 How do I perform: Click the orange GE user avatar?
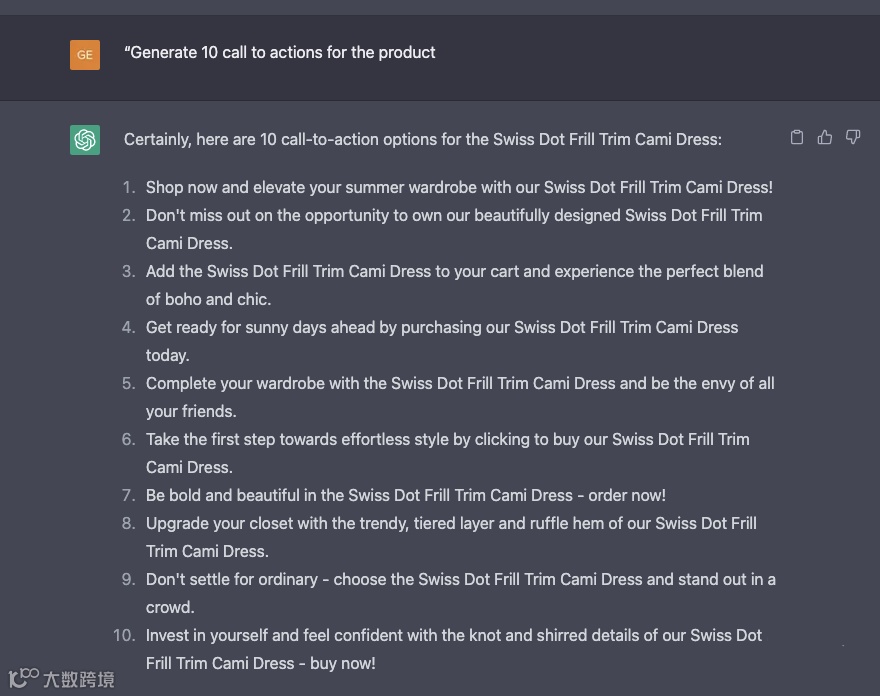pos(85,54)
